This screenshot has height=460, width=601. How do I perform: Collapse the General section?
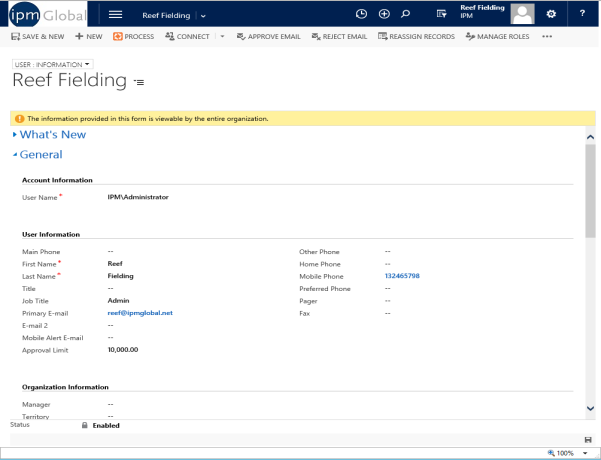coord(38,154)
